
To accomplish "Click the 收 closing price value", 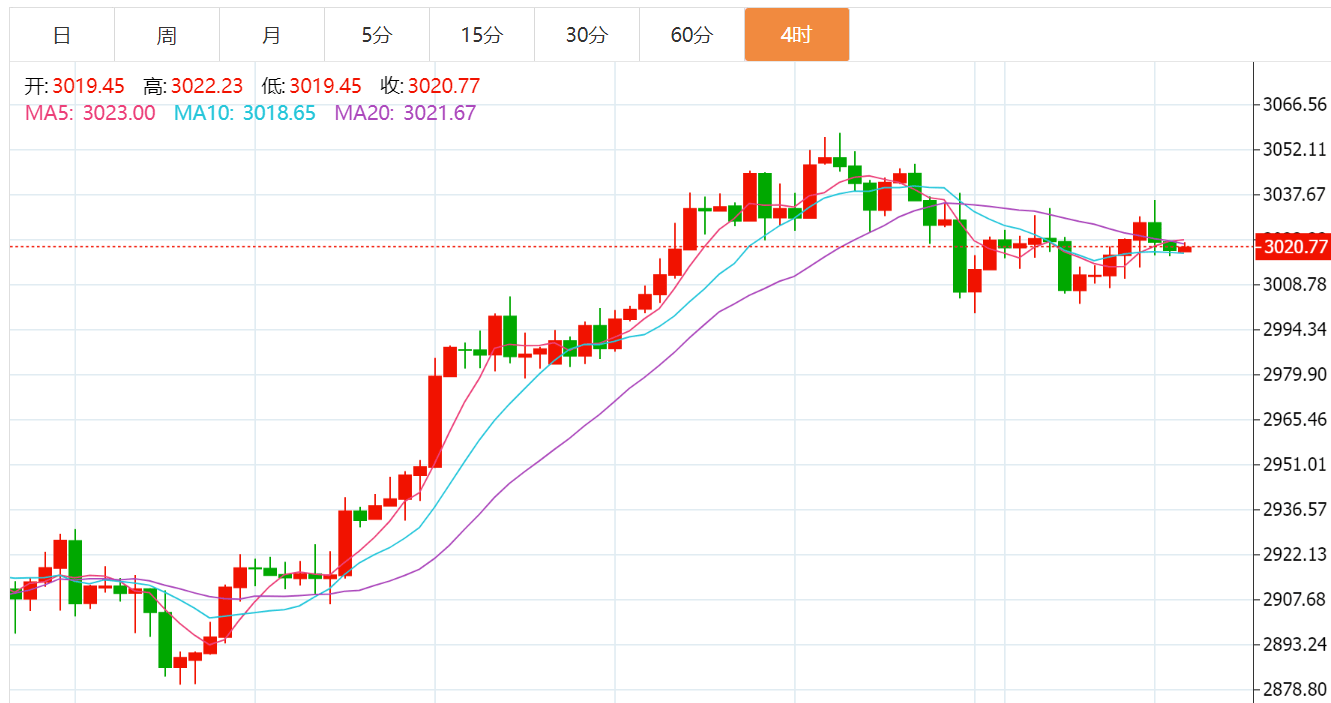I will [444, 87].
